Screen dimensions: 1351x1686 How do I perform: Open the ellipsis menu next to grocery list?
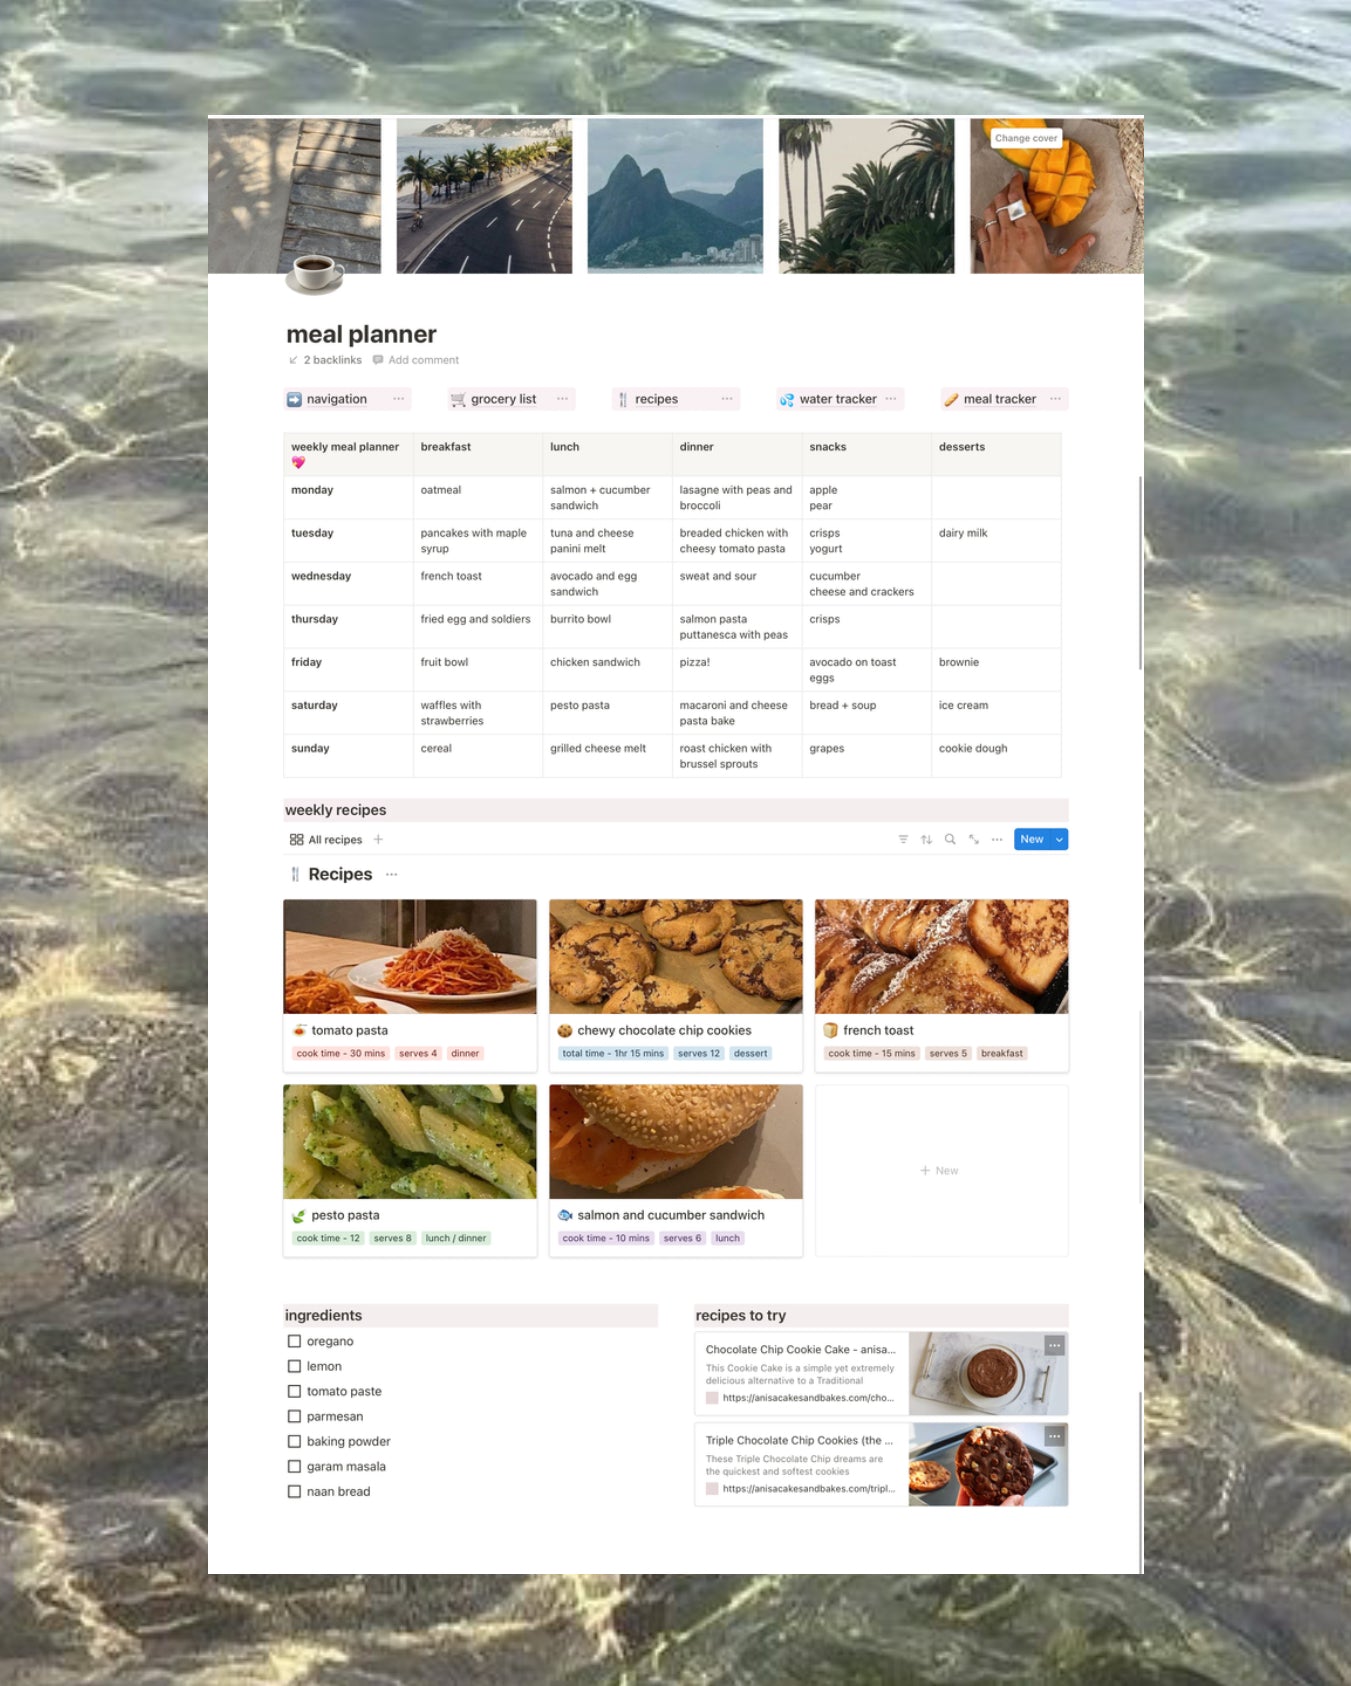(x=562, y=399)
